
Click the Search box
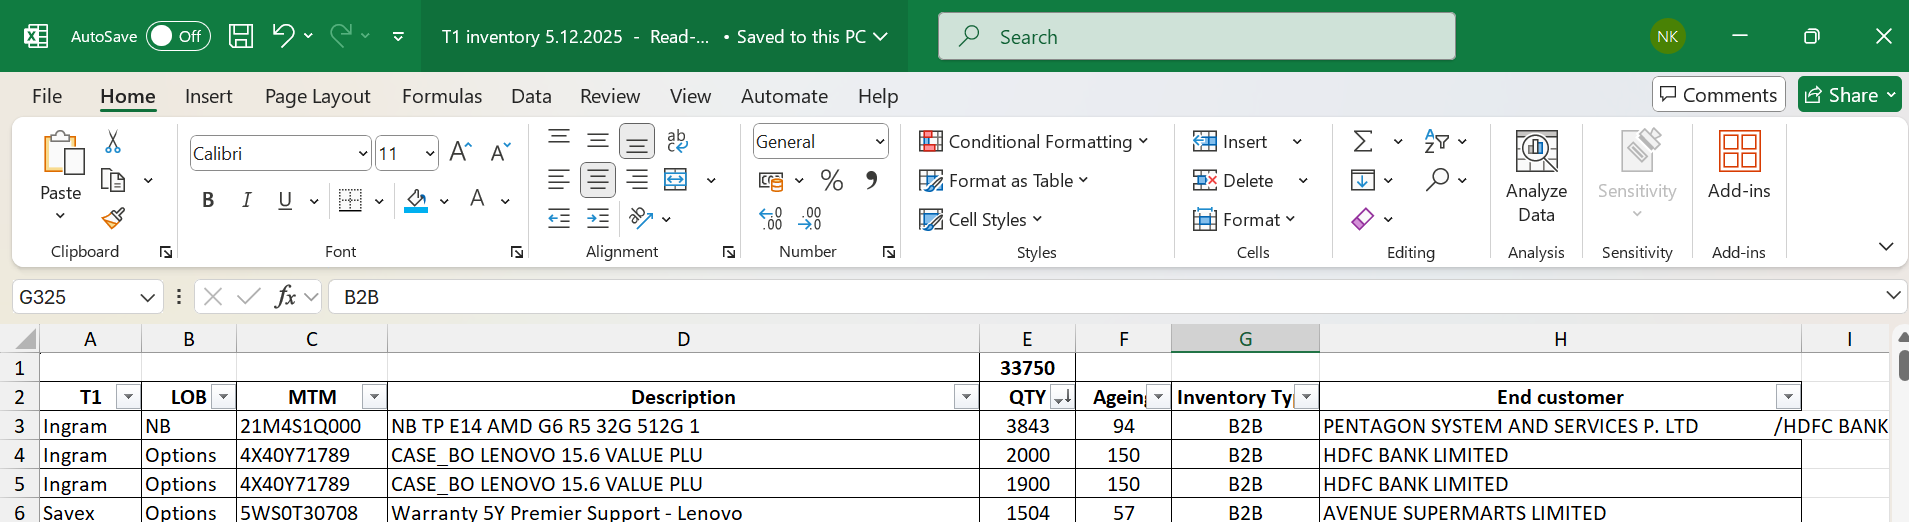click(x=1196, y=36)
